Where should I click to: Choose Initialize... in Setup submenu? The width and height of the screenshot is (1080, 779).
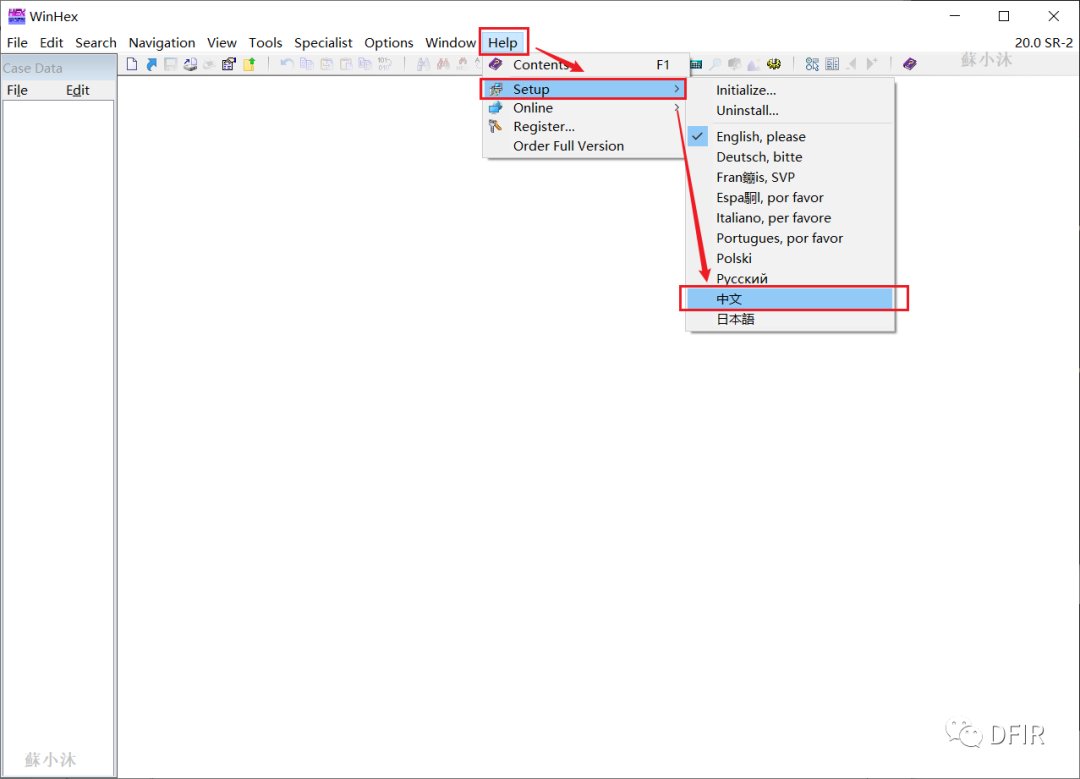[791, 90]
